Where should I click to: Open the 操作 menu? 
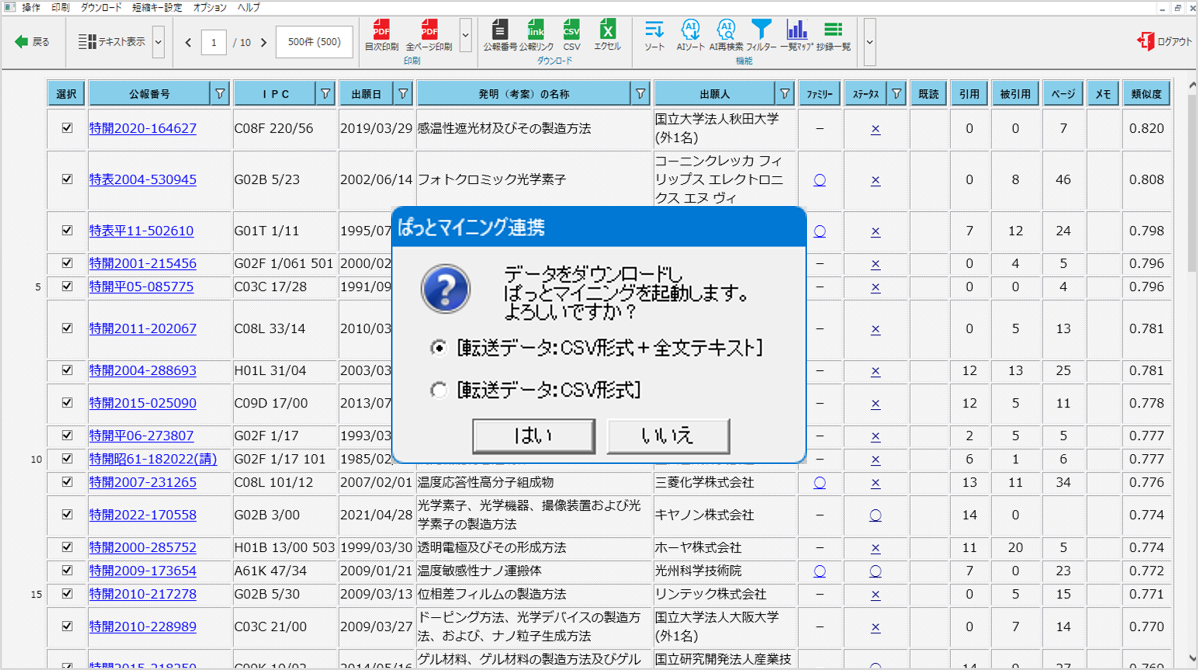coord(31,7)
